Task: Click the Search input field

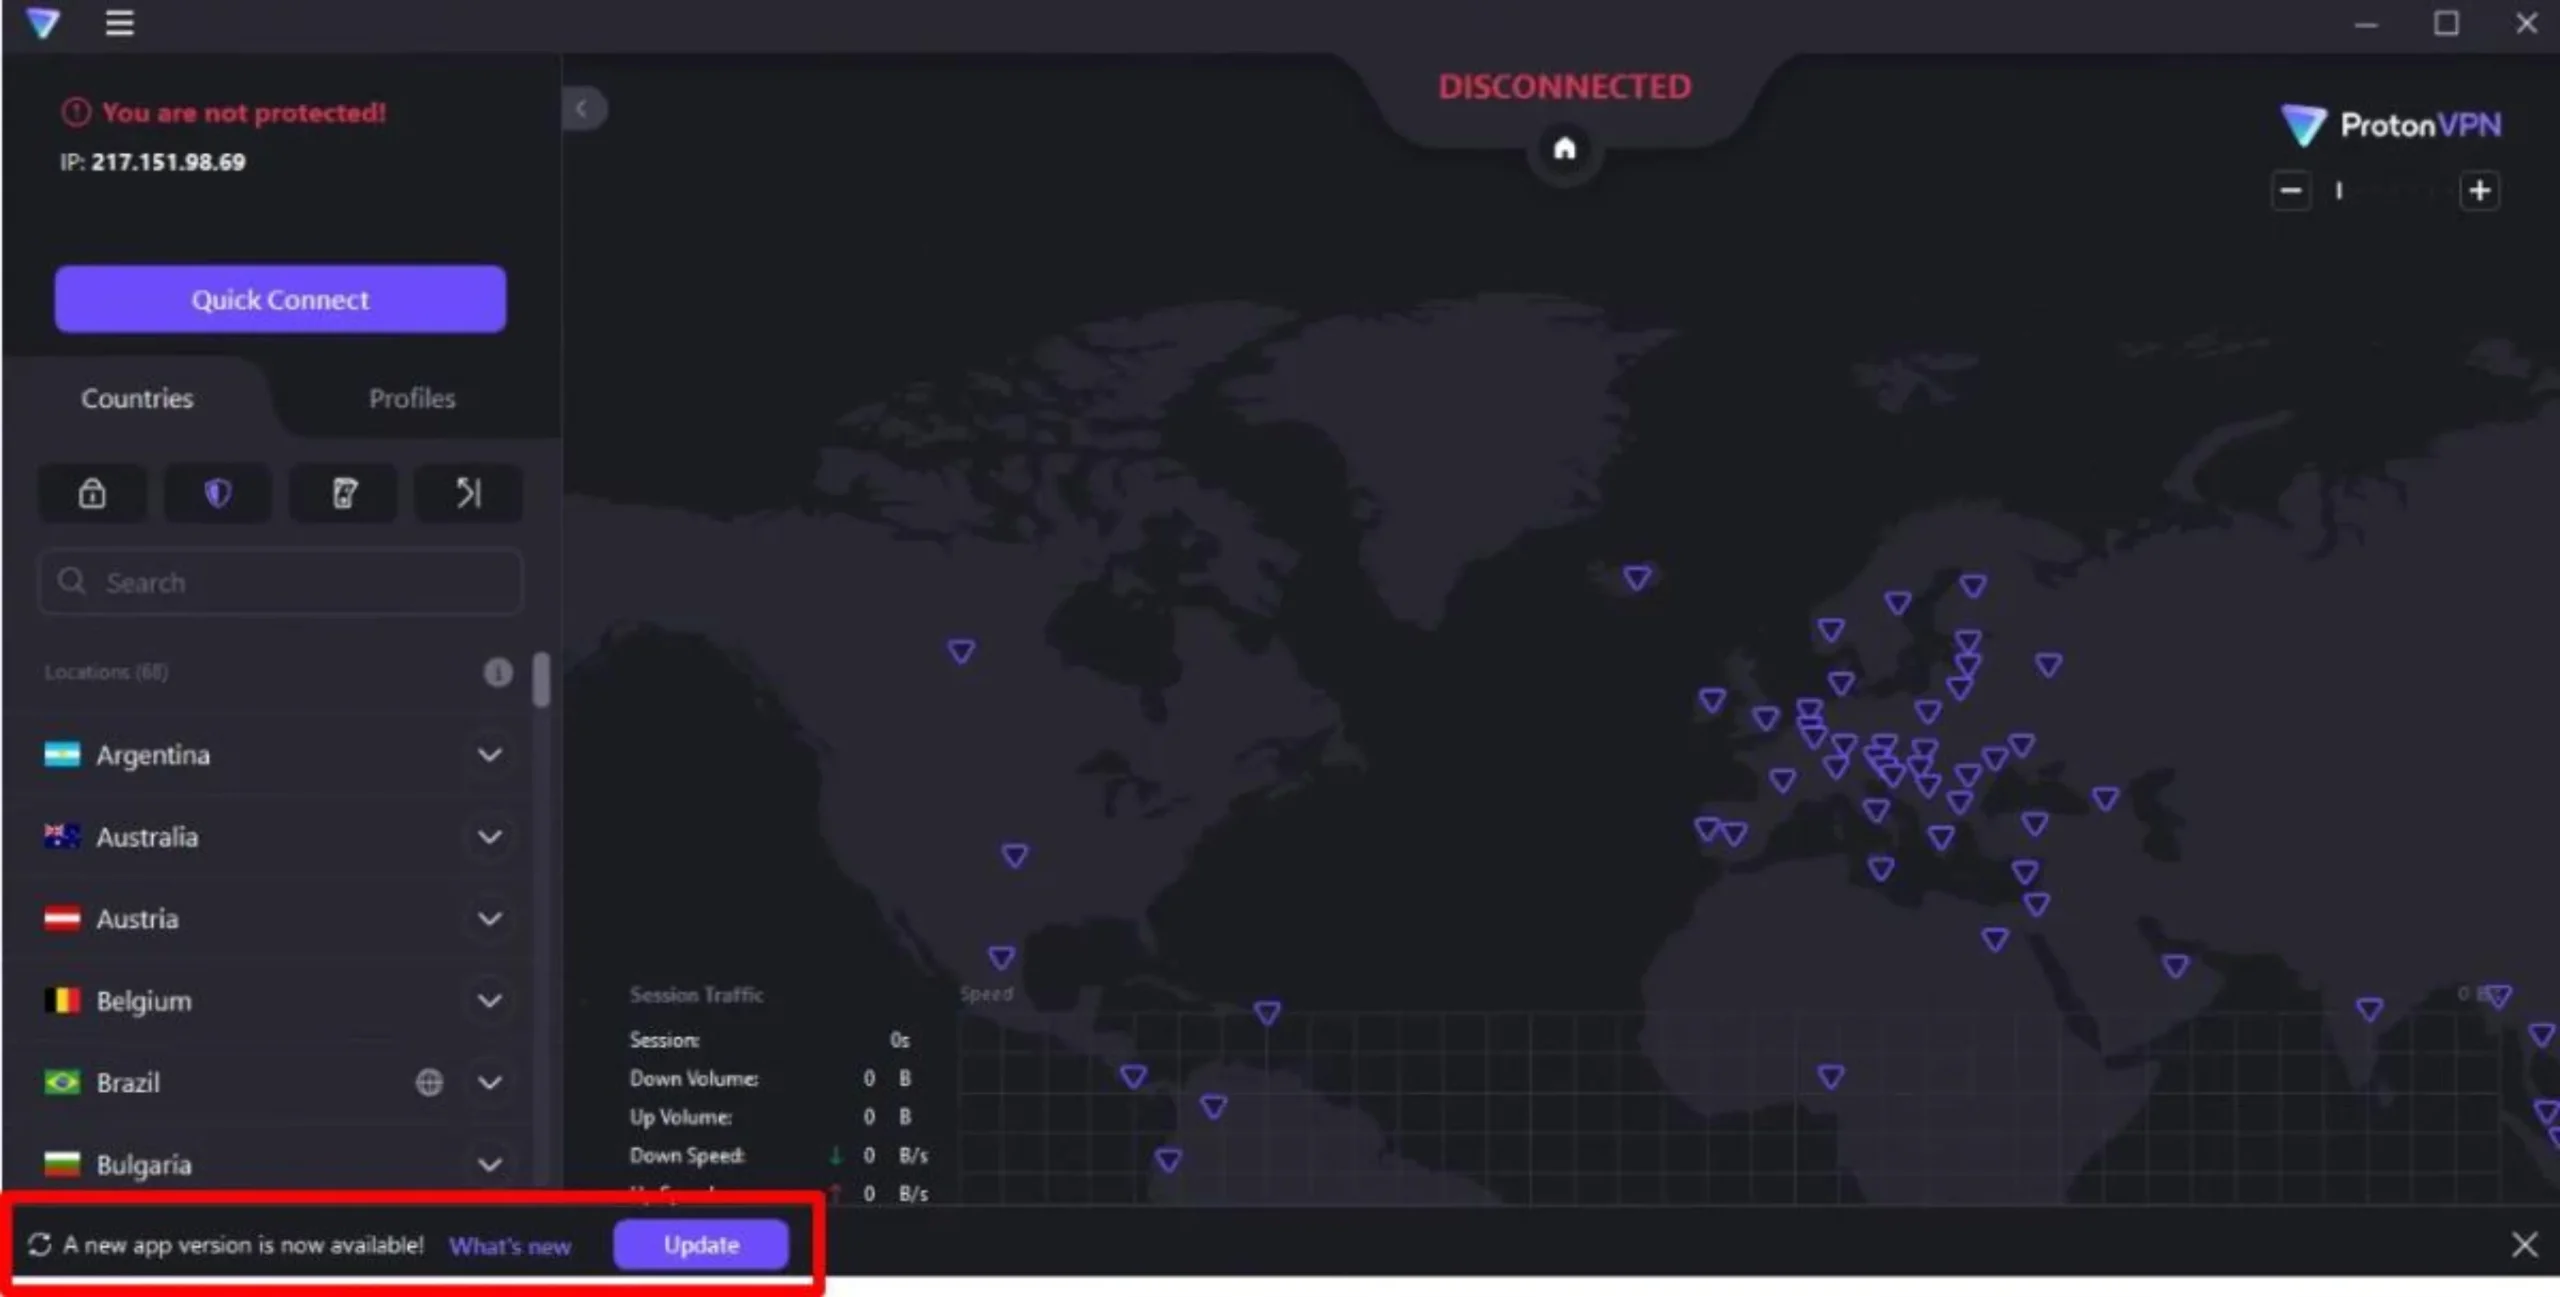Action: [x=281, y=581]
